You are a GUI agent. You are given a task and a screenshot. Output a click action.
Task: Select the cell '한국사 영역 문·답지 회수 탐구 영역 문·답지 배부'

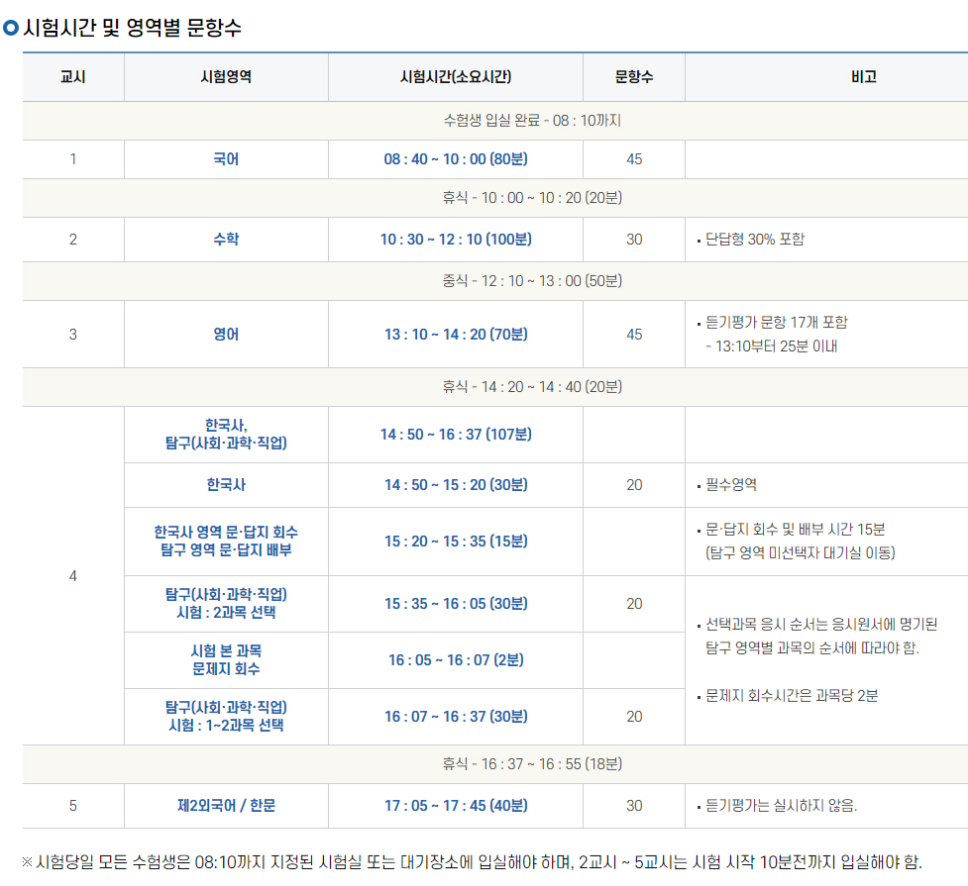[x=226, y=541]
